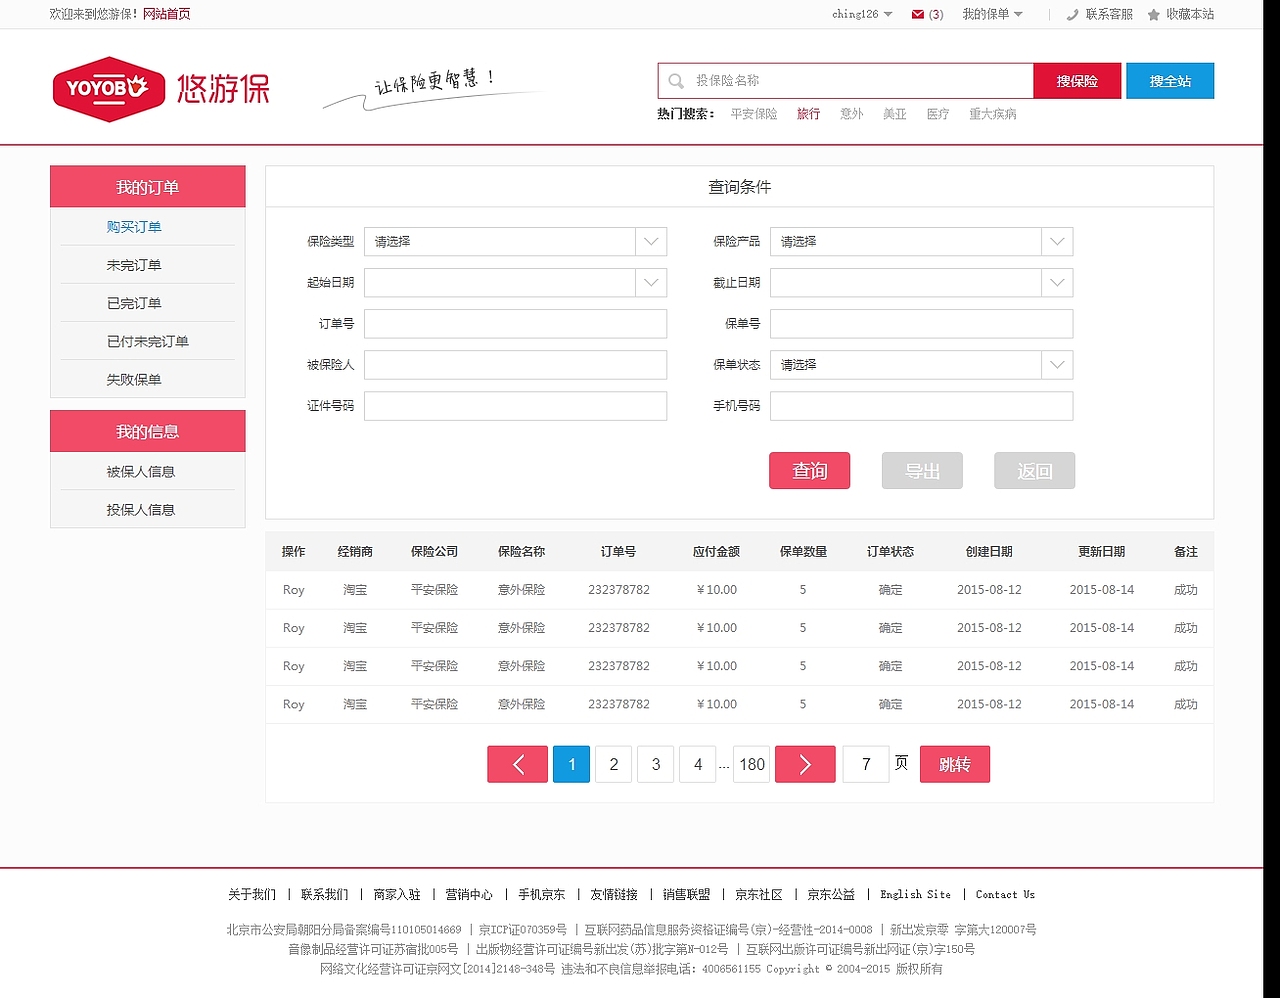Click the phone icon beside 联系客服

click(1073, 14)
